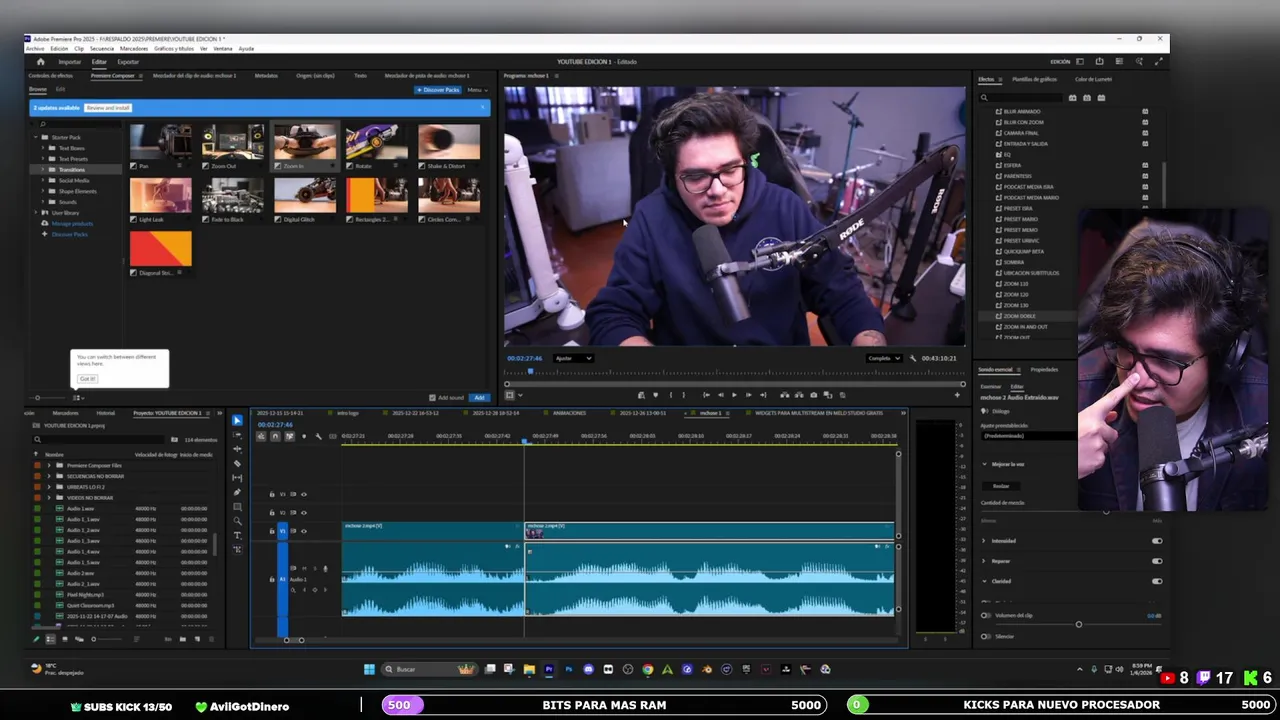Open the Ajustar zoom dropdown
This screenshot has width=1280, height=720.
573,358
